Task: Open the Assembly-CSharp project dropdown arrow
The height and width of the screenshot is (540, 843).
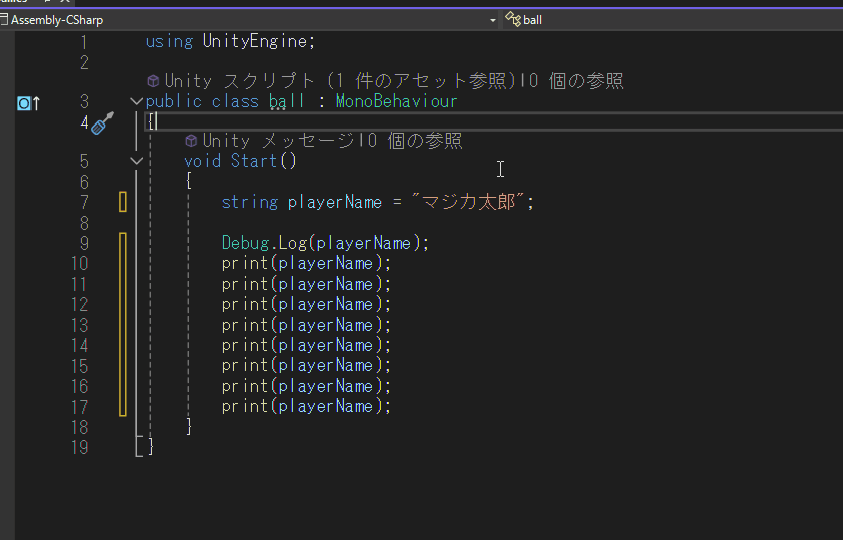Action: pyautogui.click(x=492, y=20)
